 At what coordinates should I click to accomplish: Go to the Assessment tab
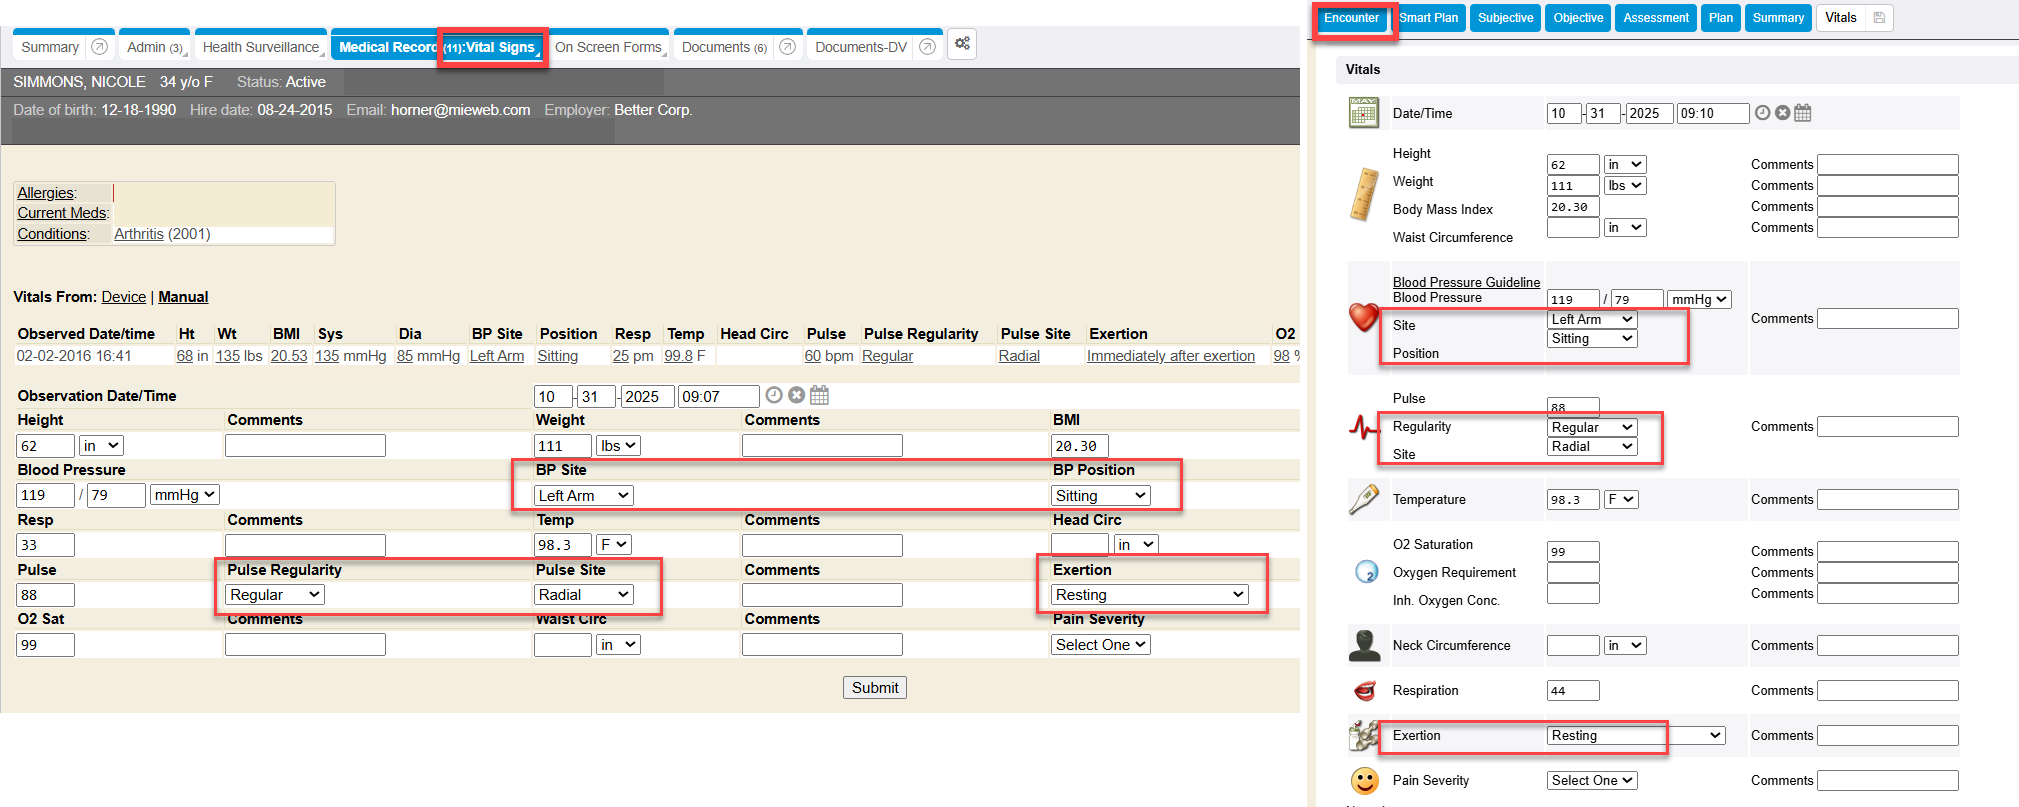point(1655,18)
